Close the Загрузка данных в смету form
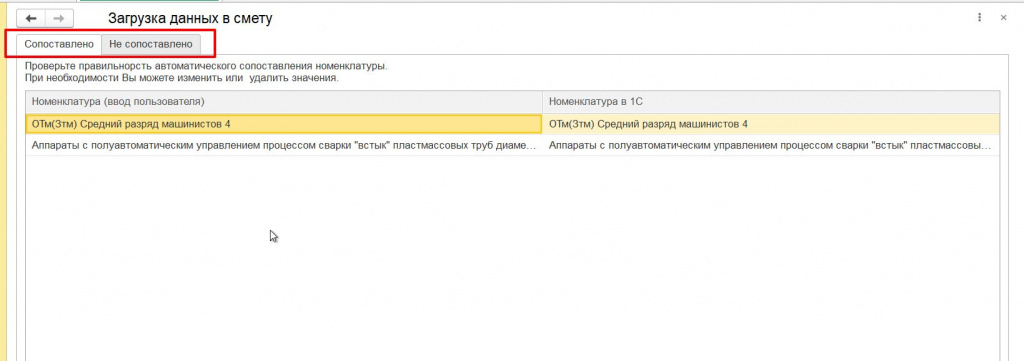1024x361 pixels. [1004, 18]
